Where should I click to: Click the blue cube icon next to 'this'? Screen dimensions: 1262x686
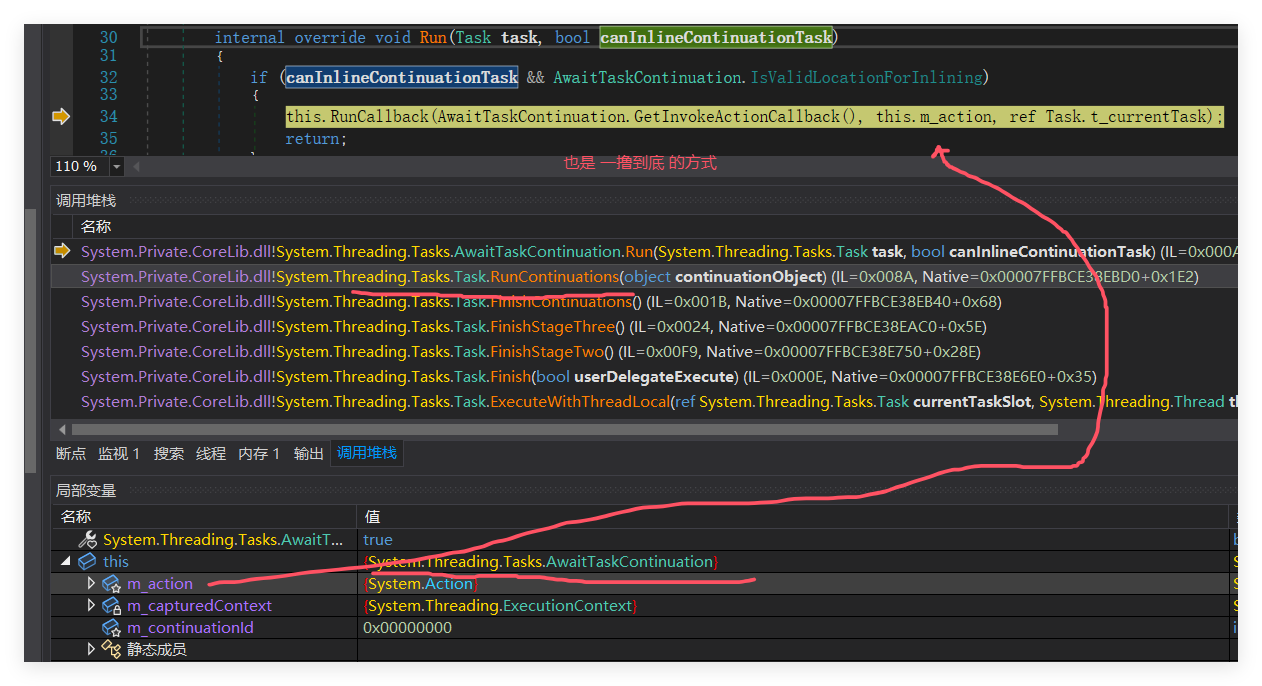tap(87, 562)
